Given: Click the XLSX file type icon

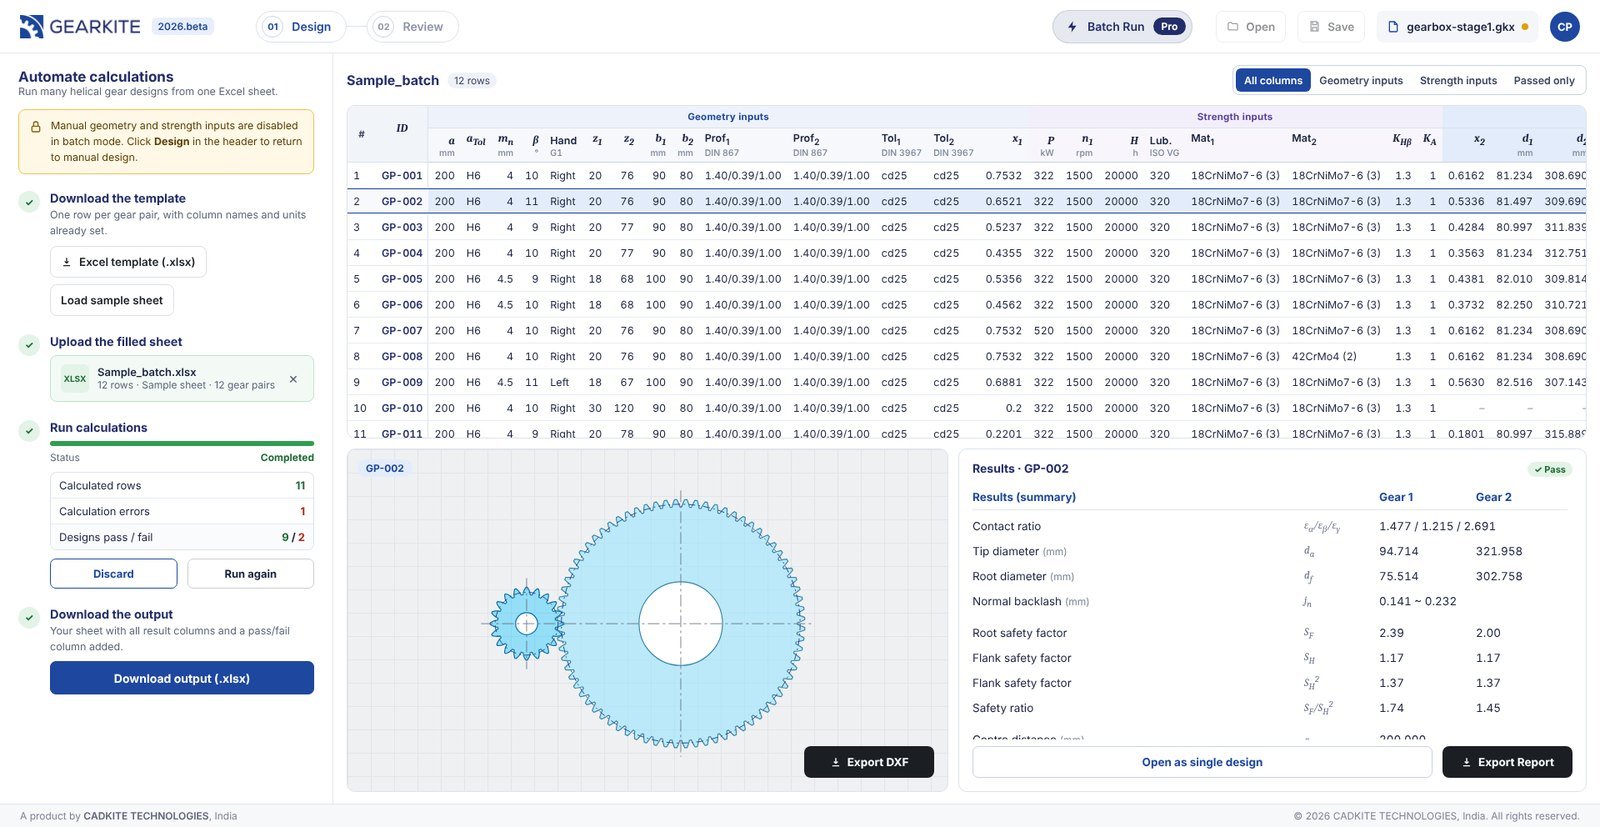Looking at the screenshot, I should (x=75, y=379).
